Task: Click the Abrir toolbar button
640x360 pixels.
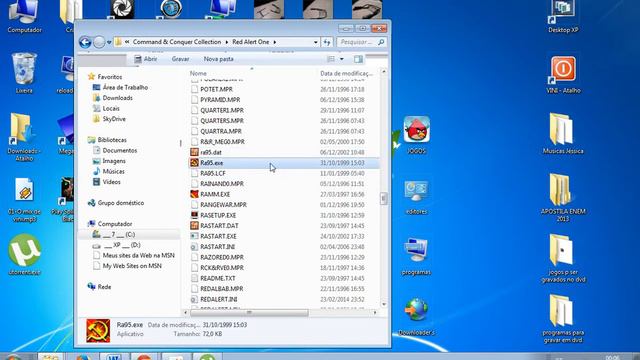Action: 146,59
